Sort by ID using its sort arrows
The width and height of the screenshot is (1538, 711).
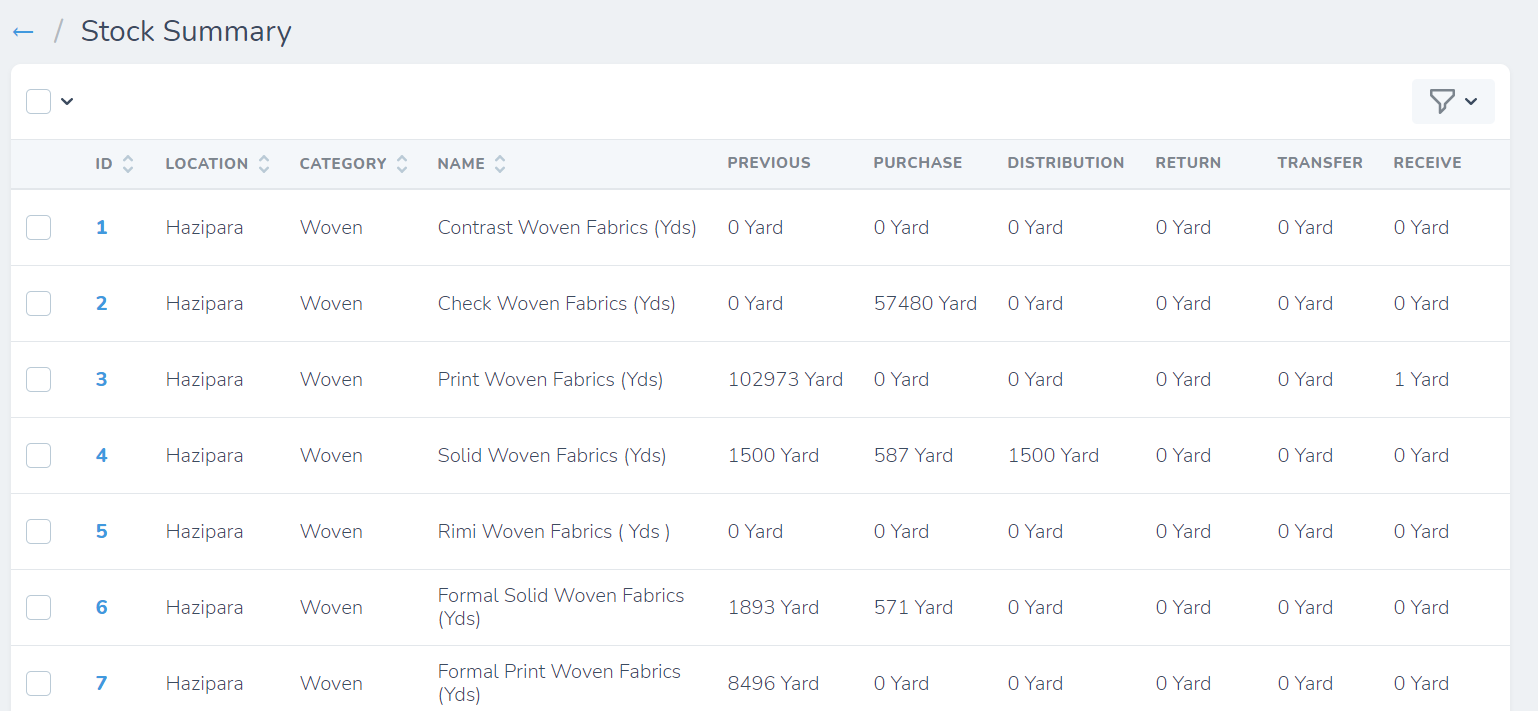click(x=128, y=164)
